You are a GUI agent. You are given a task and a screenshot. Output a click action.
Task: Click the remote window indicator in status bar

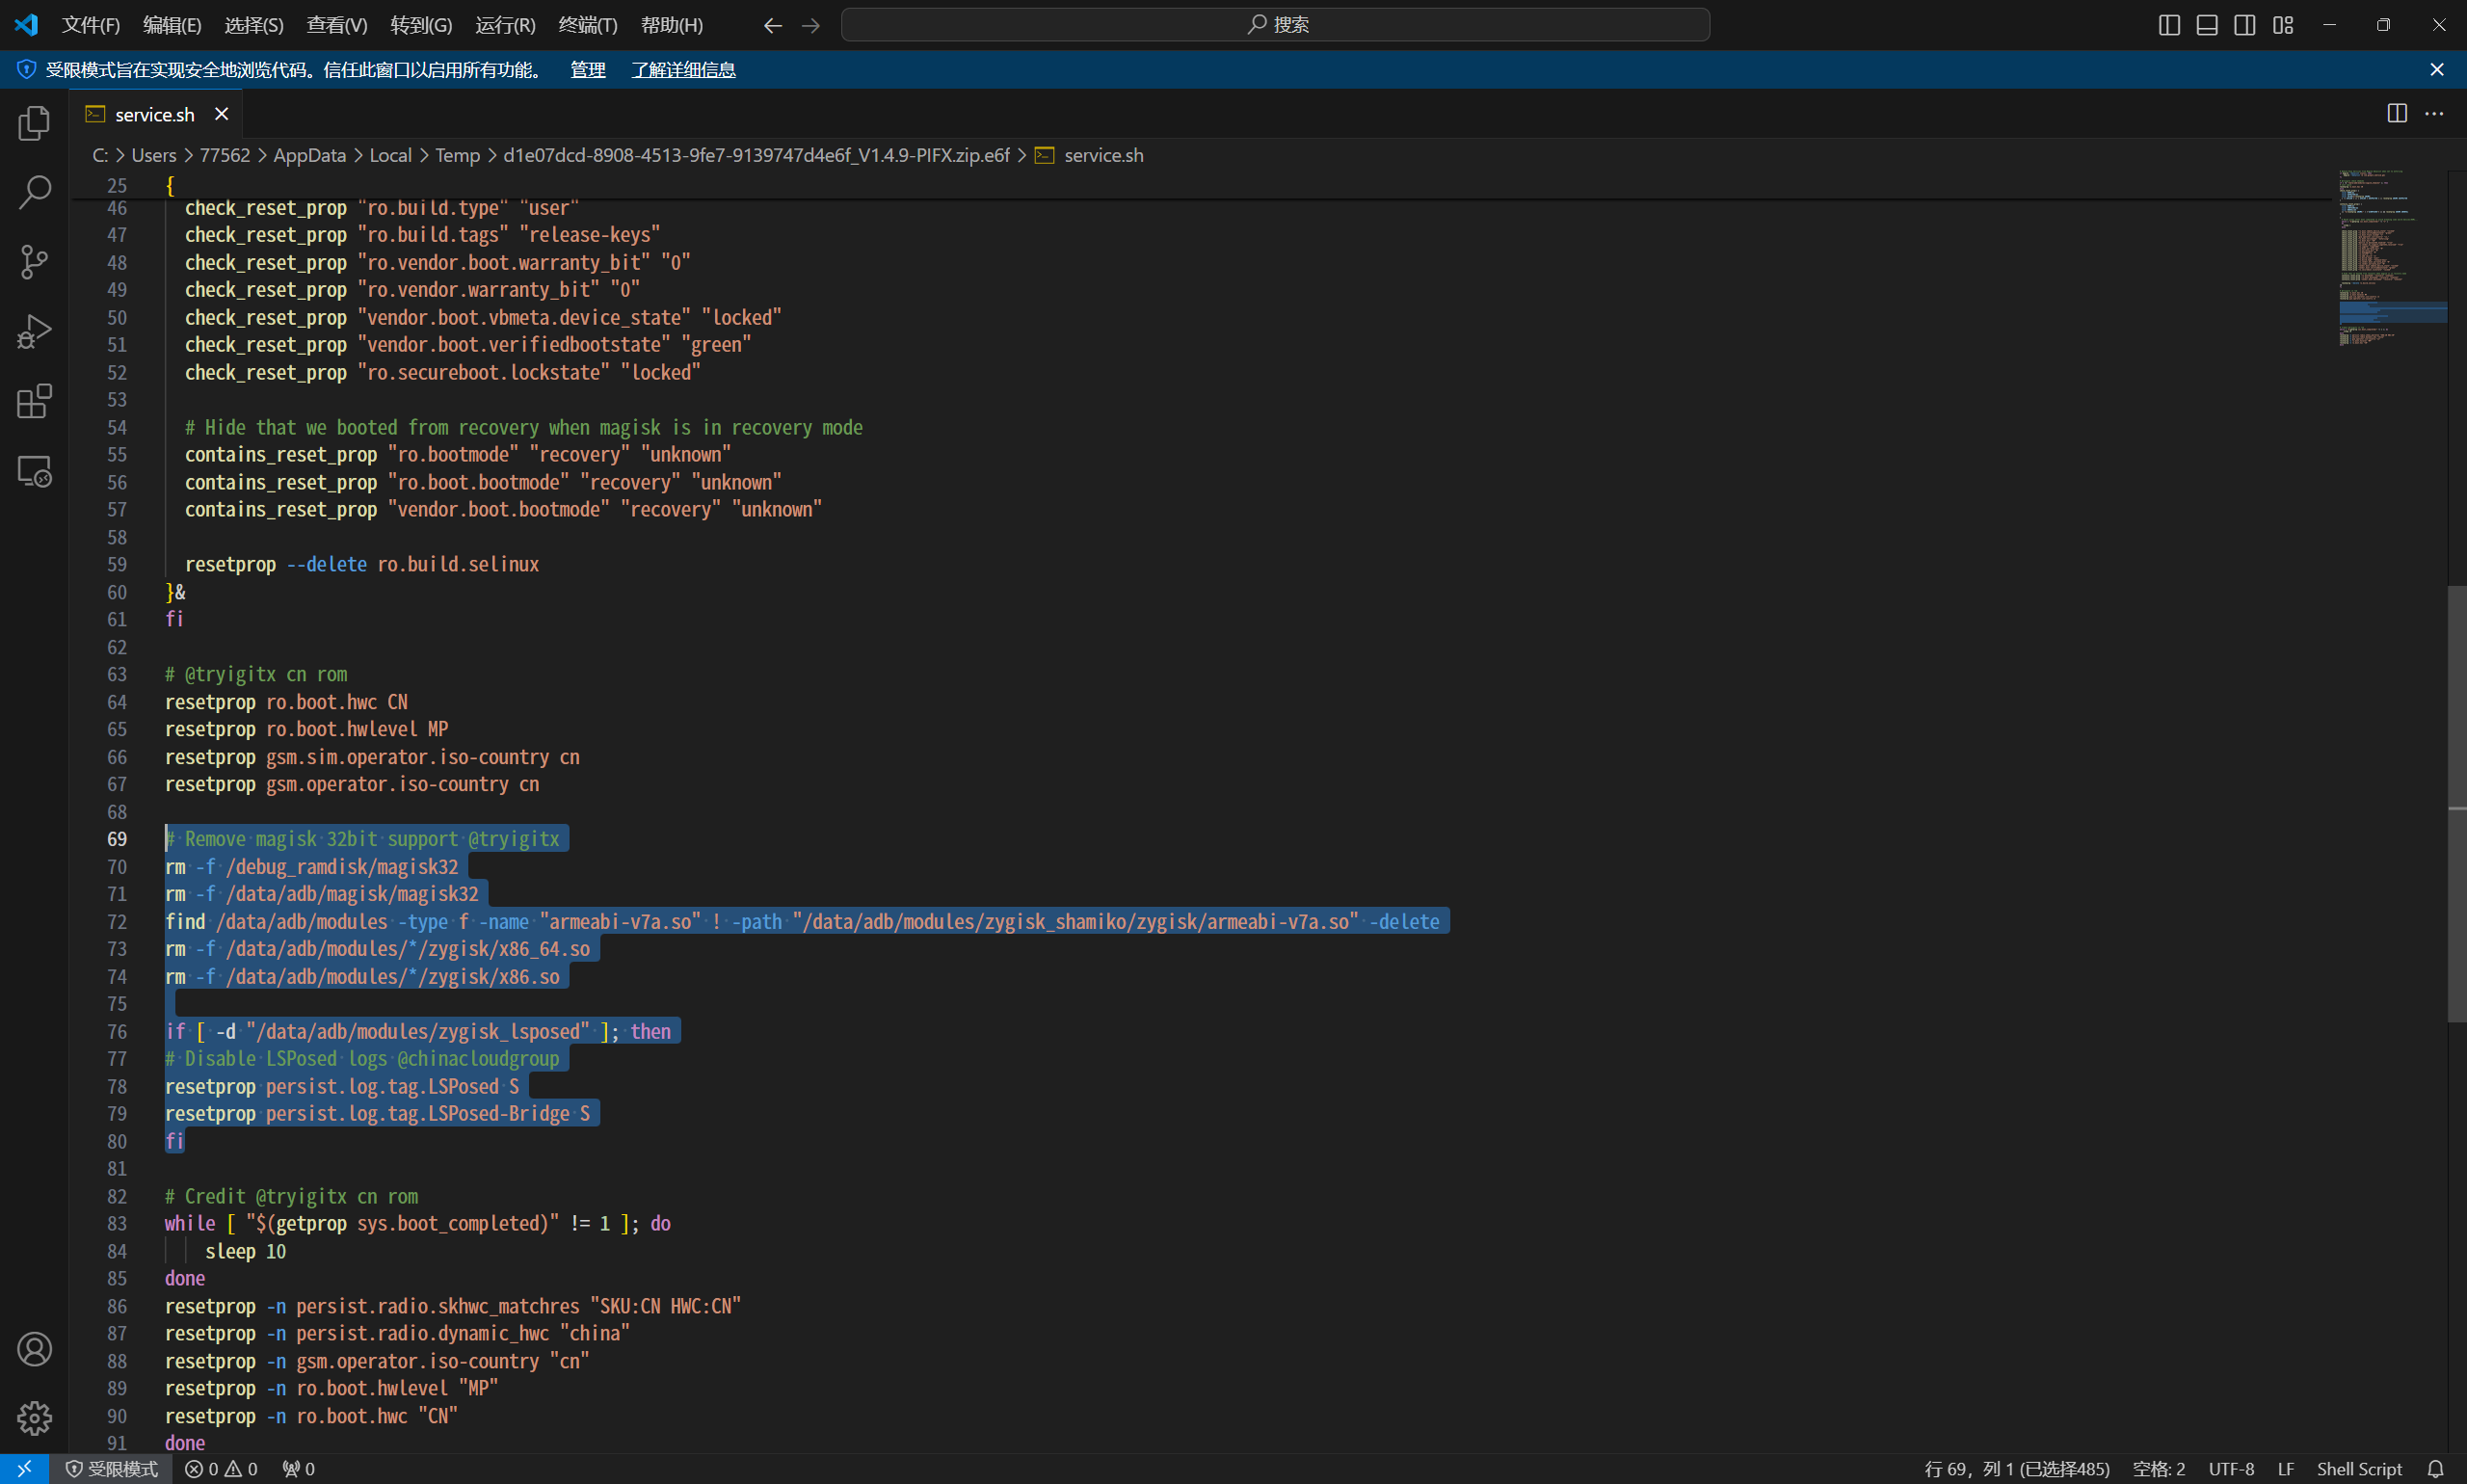24,1469
